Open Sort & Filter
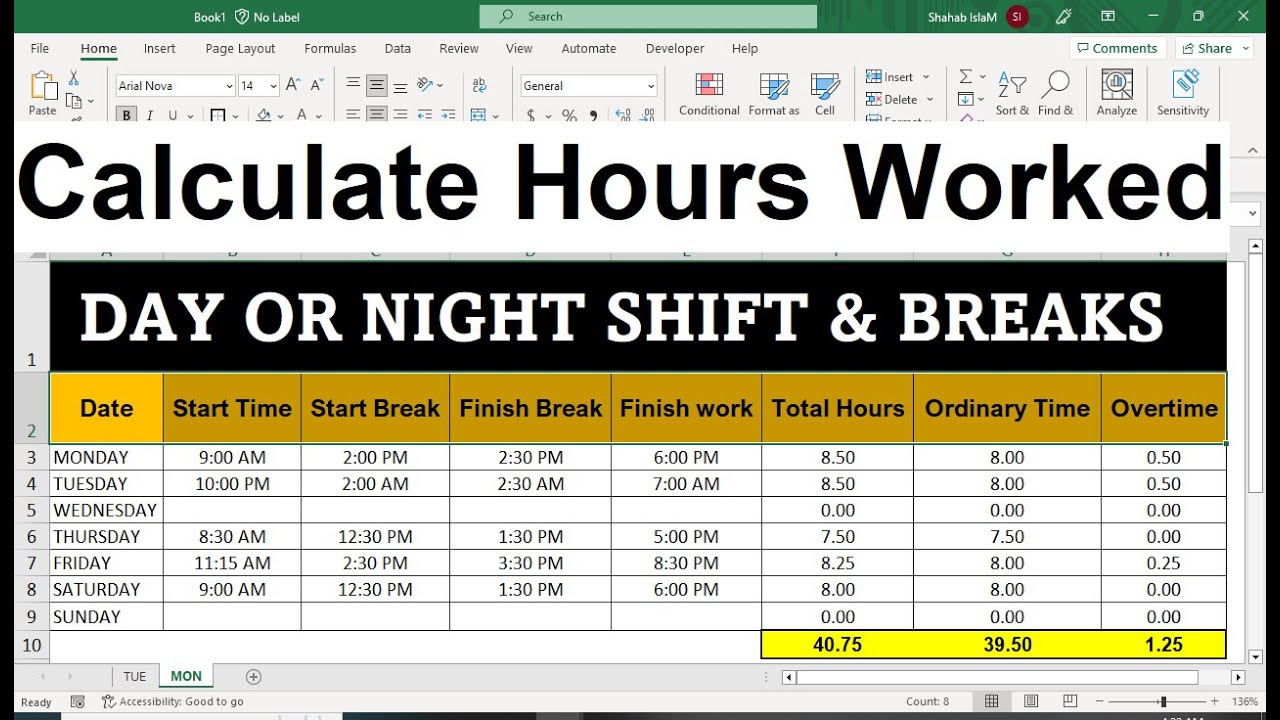The image size is (1280, 720). pyautogui.click(x=1012, y=92)
